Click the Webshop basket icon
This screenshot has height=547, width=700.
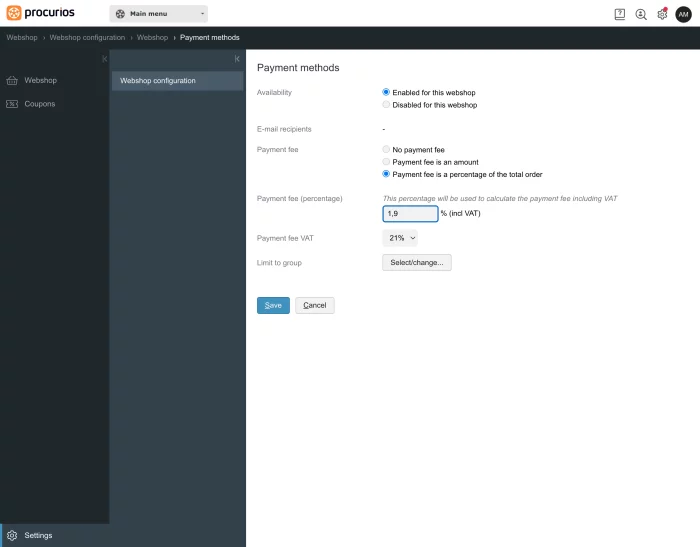12,80
